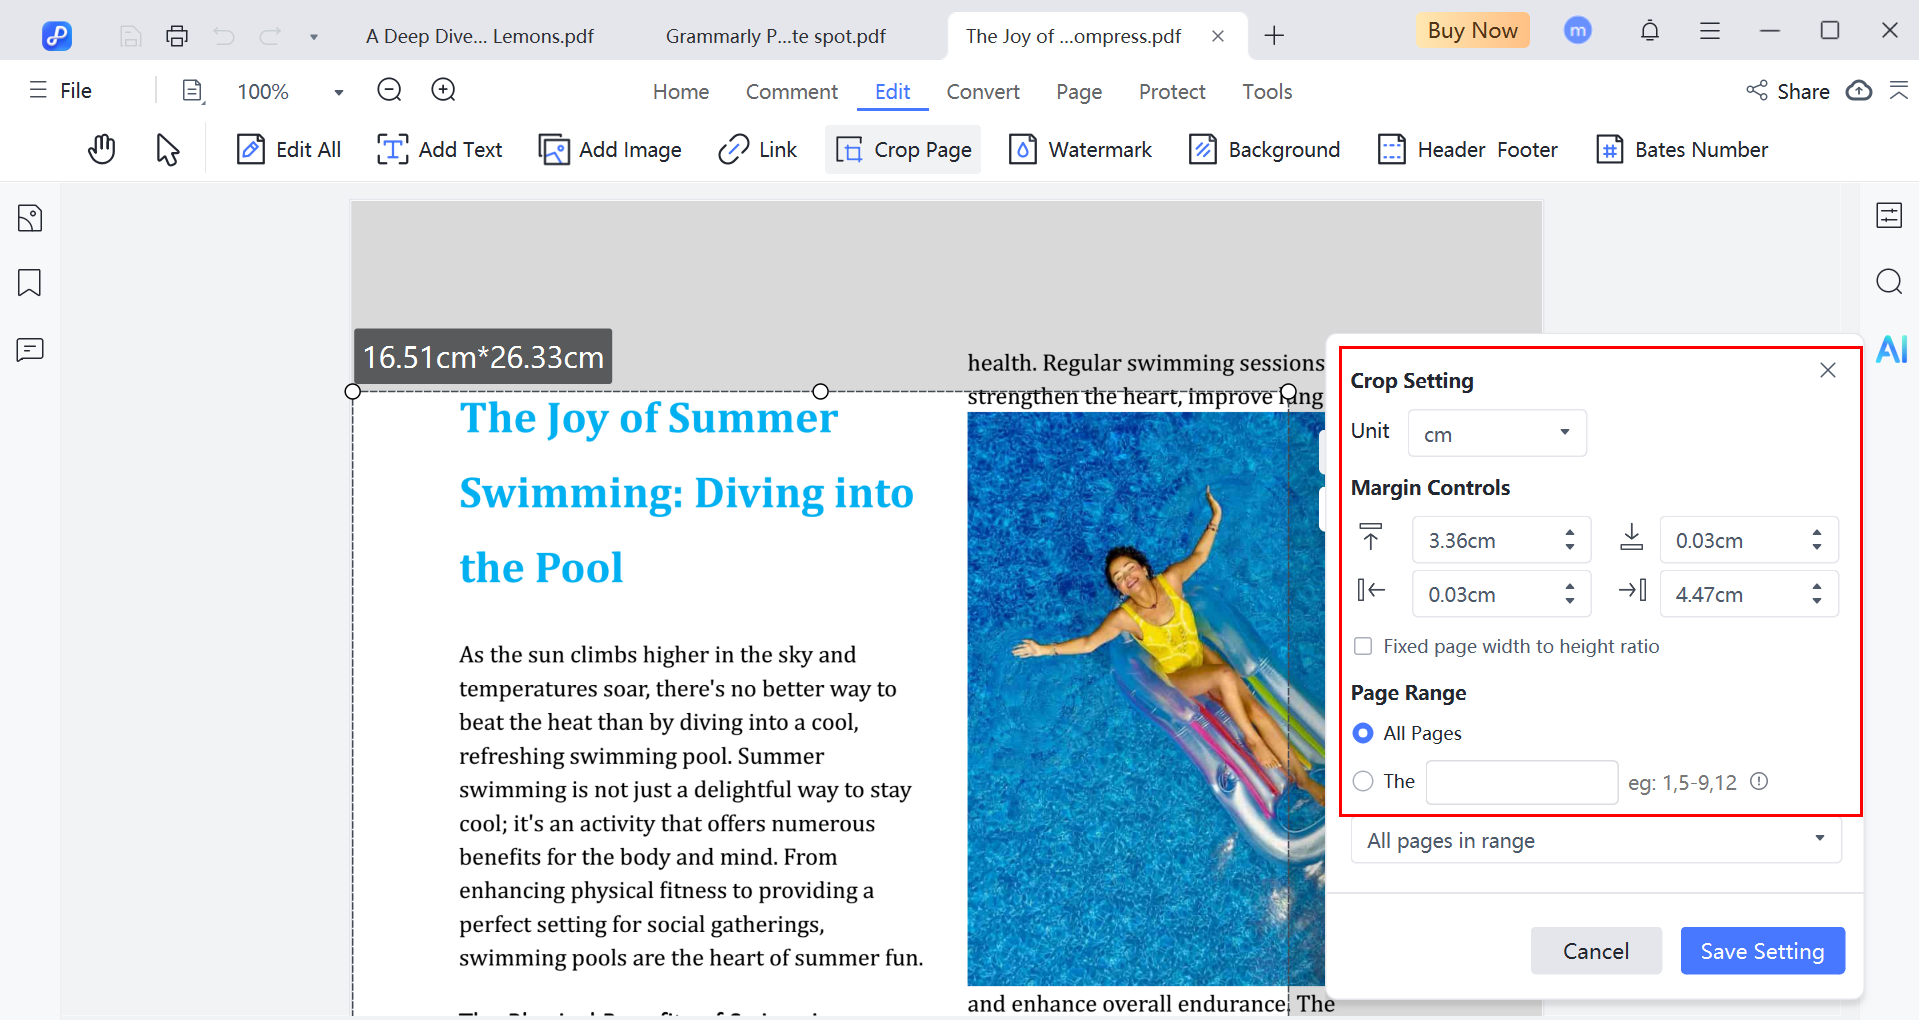Expand the All pages in range dropdown
Screen dimensions: 1919x1020
[1596, 840]
